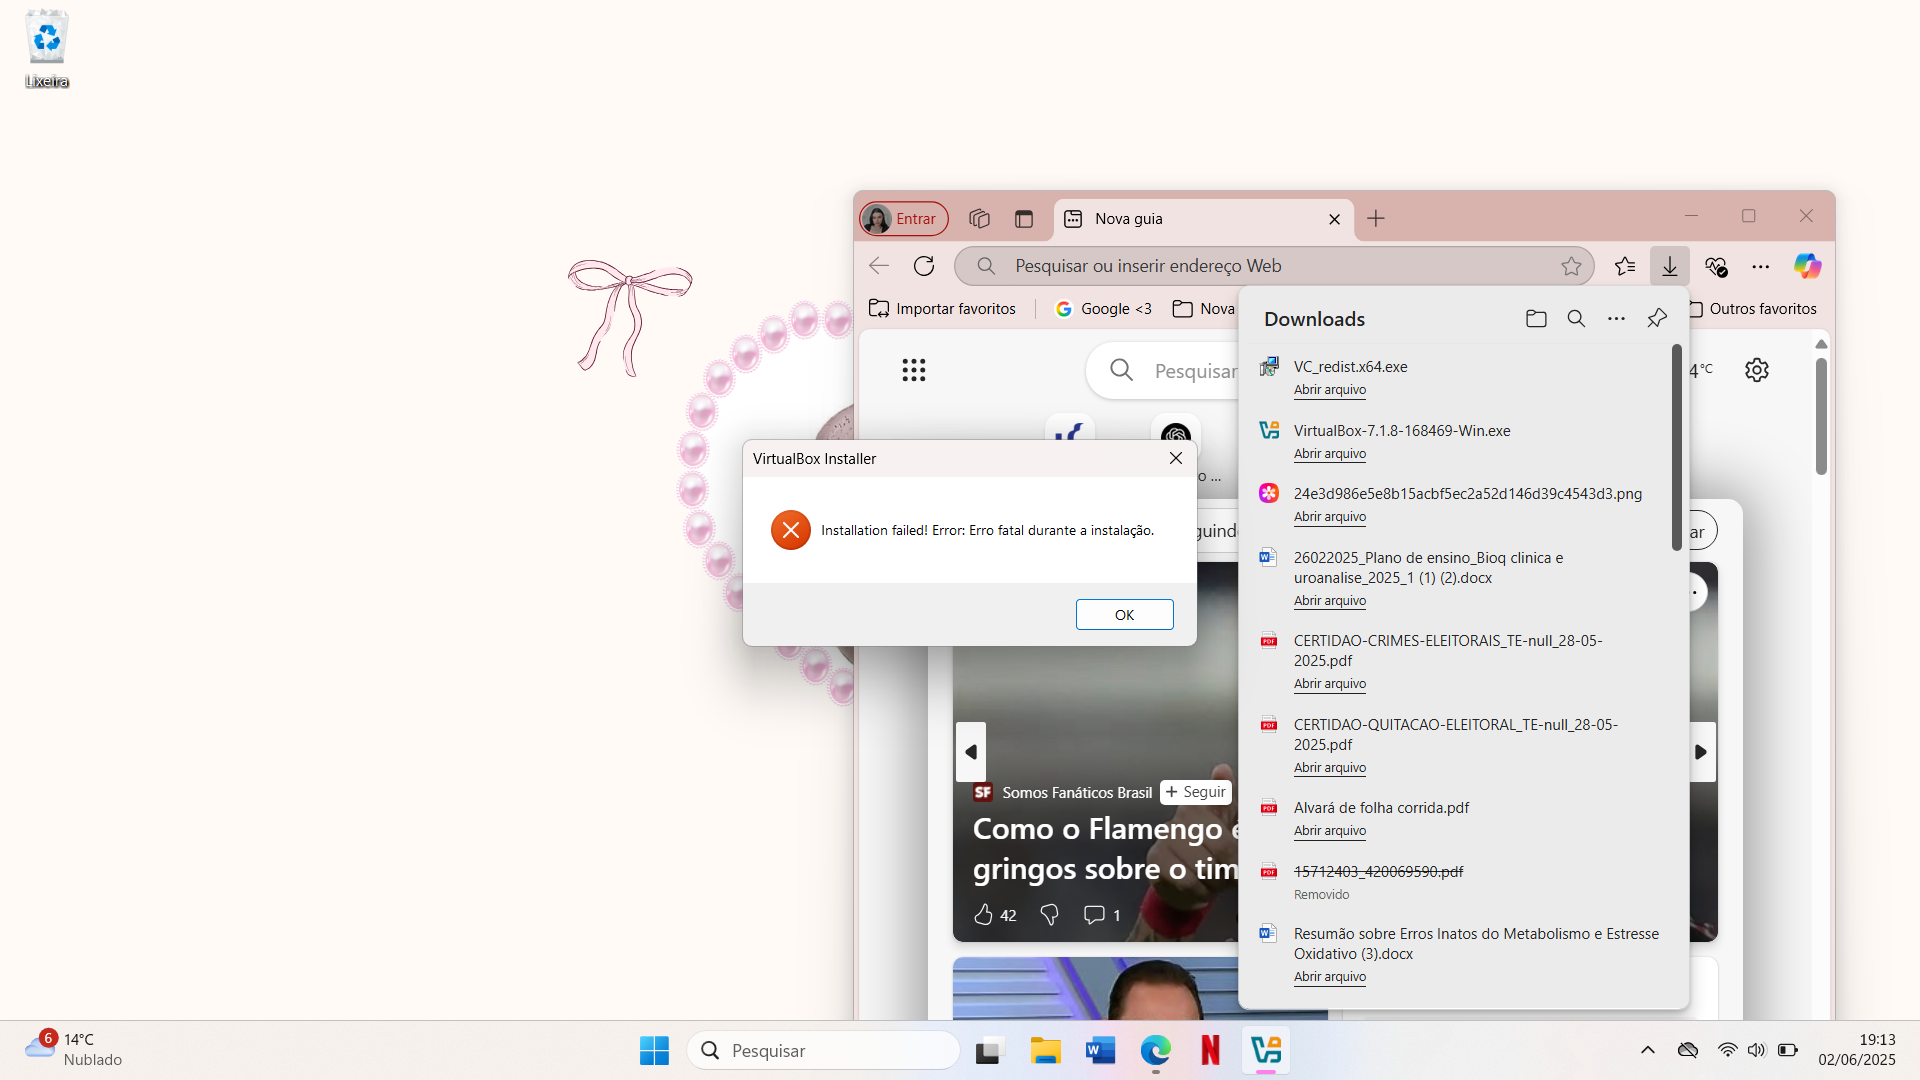Open a new tab with plus button
Screen dimensions: 1920x1080
coord(1376,218)
